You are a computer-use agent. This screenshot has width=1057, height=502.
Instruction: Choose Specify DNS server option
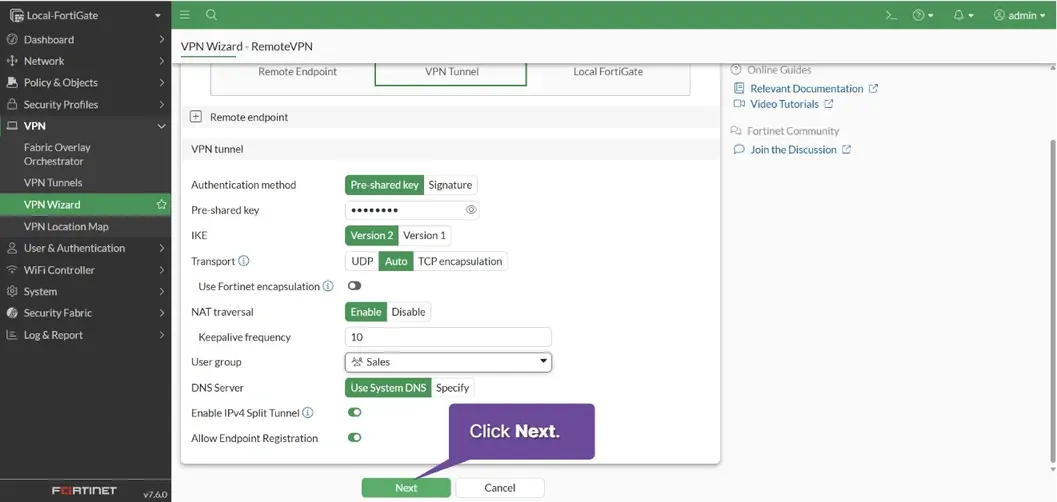tap(452, 387)
